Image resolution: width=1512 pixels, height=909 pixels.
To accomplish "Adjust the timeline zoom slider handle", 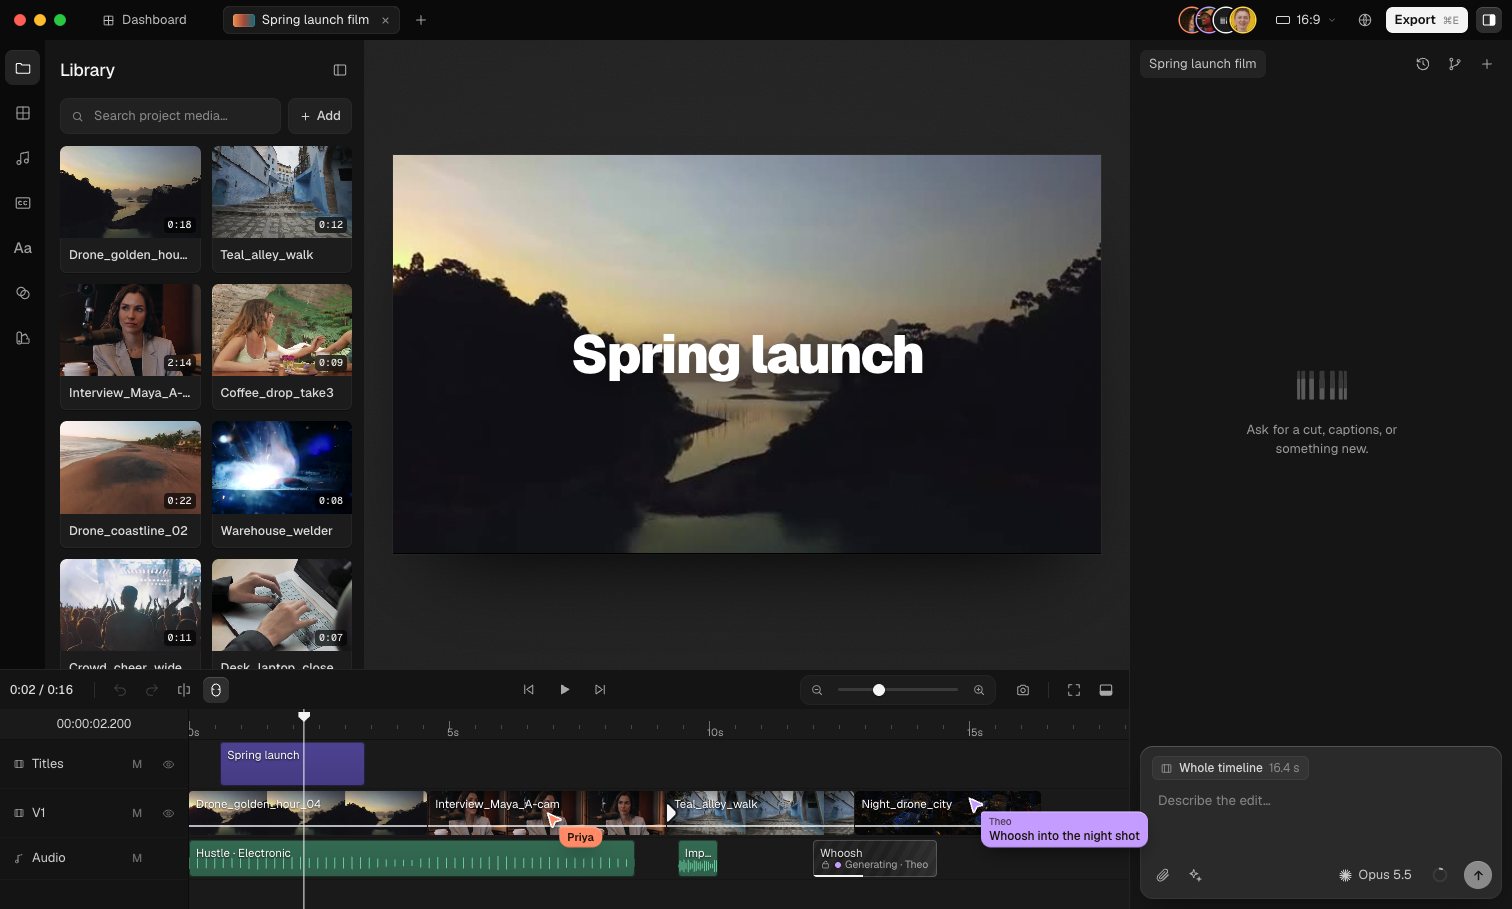I will (x=879, y=690).
